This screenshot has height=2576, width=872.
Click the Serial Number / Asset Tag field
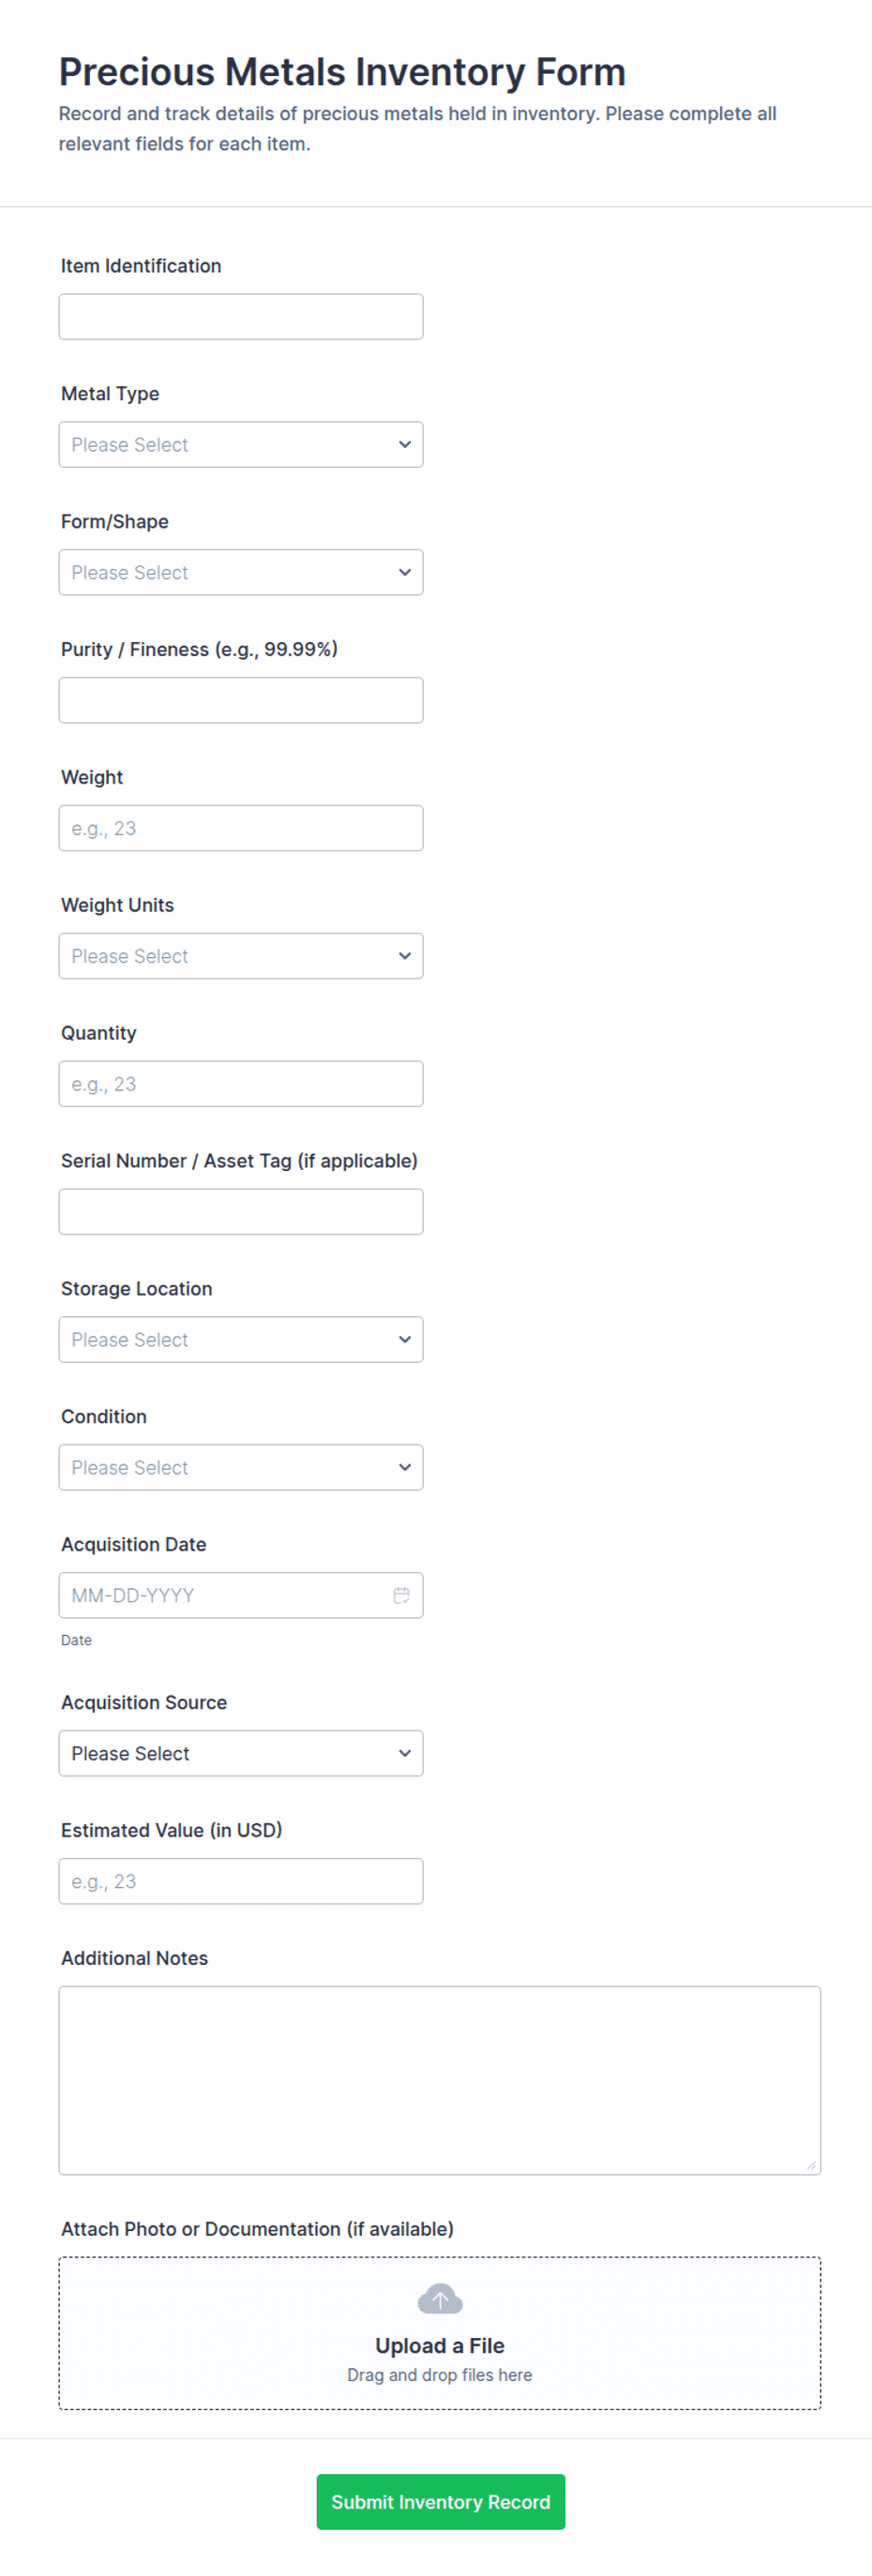[240, 1212]
